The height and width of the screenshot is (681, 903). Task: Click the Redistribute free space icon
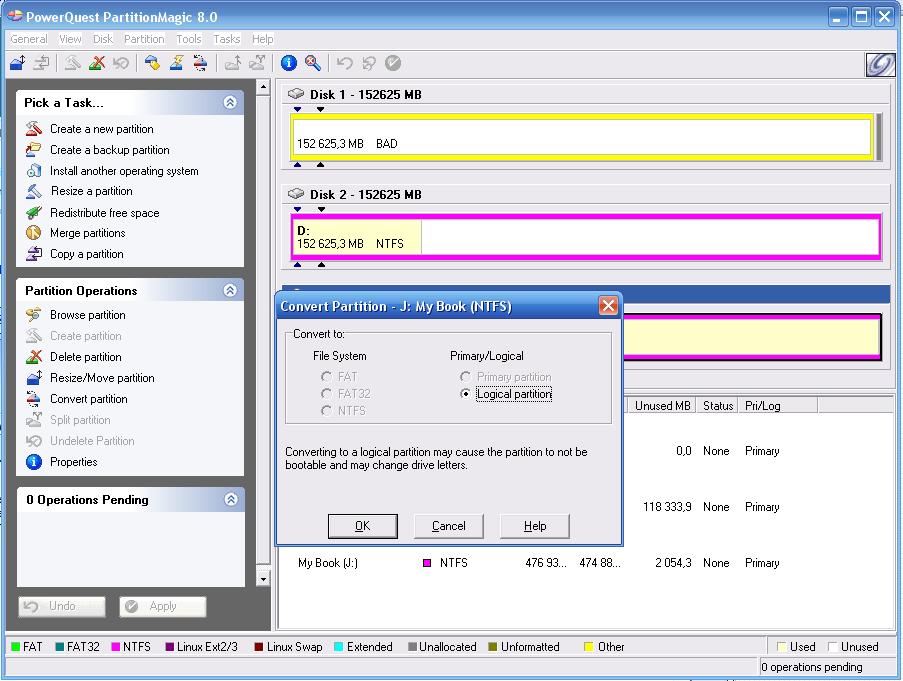click(34, 212)
